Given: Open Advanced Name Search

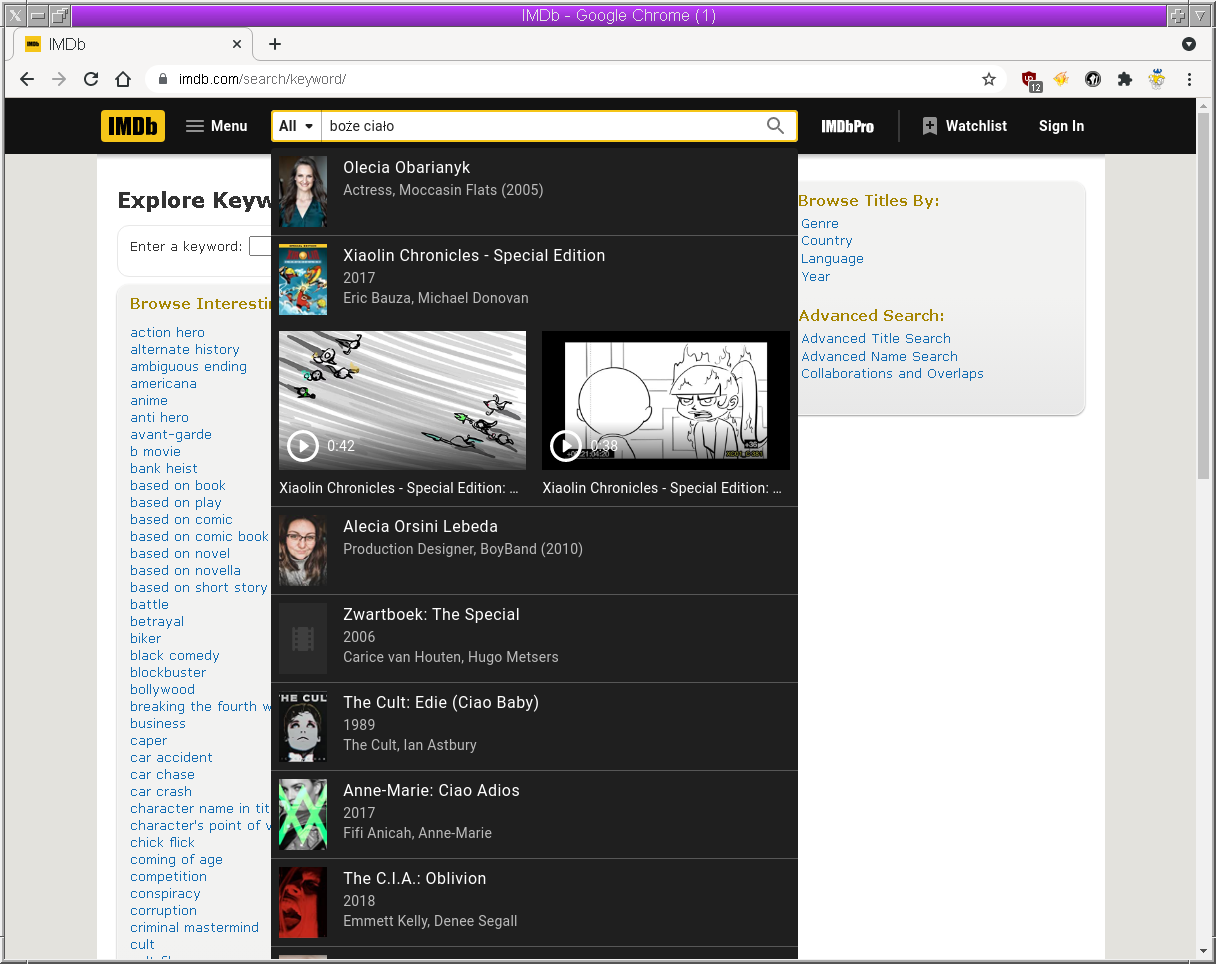Looking at the screenshot, I should pyautogui.click(x=879, y=357).
